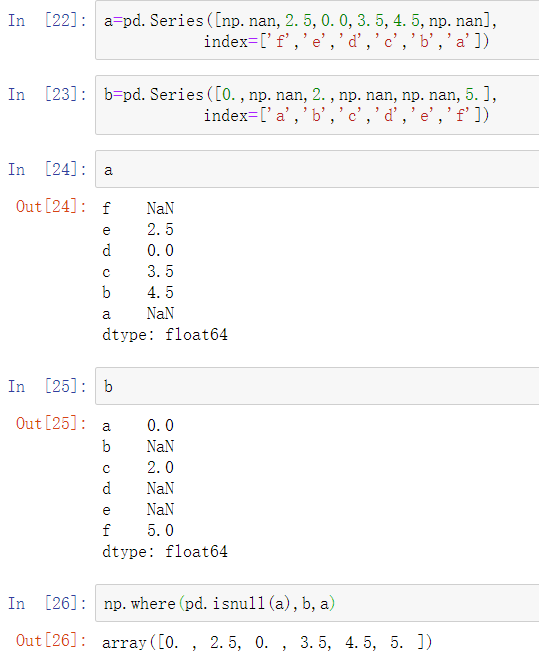Viewport: 539px width, 666px height.
Task: Click the In [25] prompt label
Action: coord(47,386)
